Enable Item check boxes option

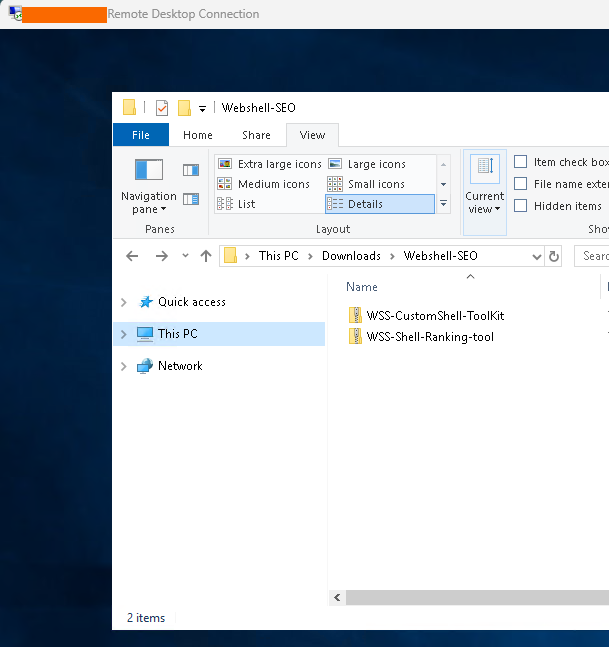(x=520, y=162)
